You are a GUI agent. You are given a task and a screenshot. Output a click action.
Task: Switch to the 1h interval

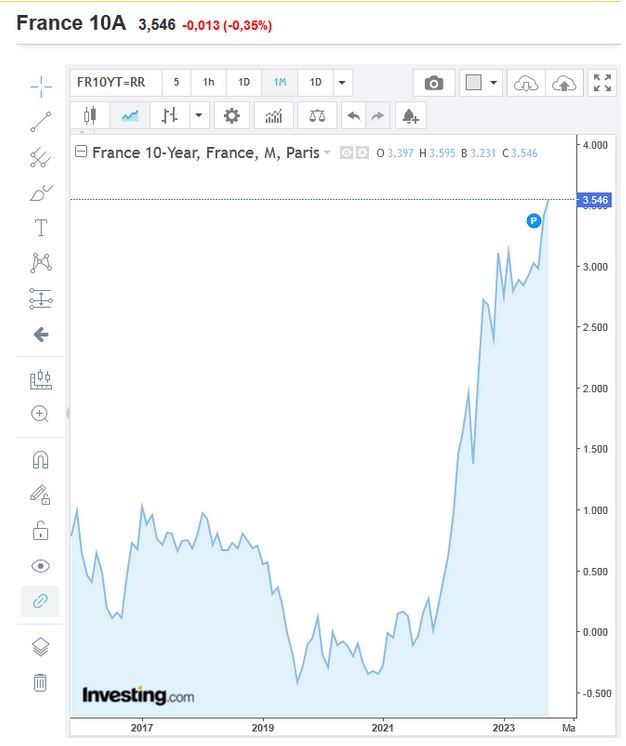tap(209, 83)
